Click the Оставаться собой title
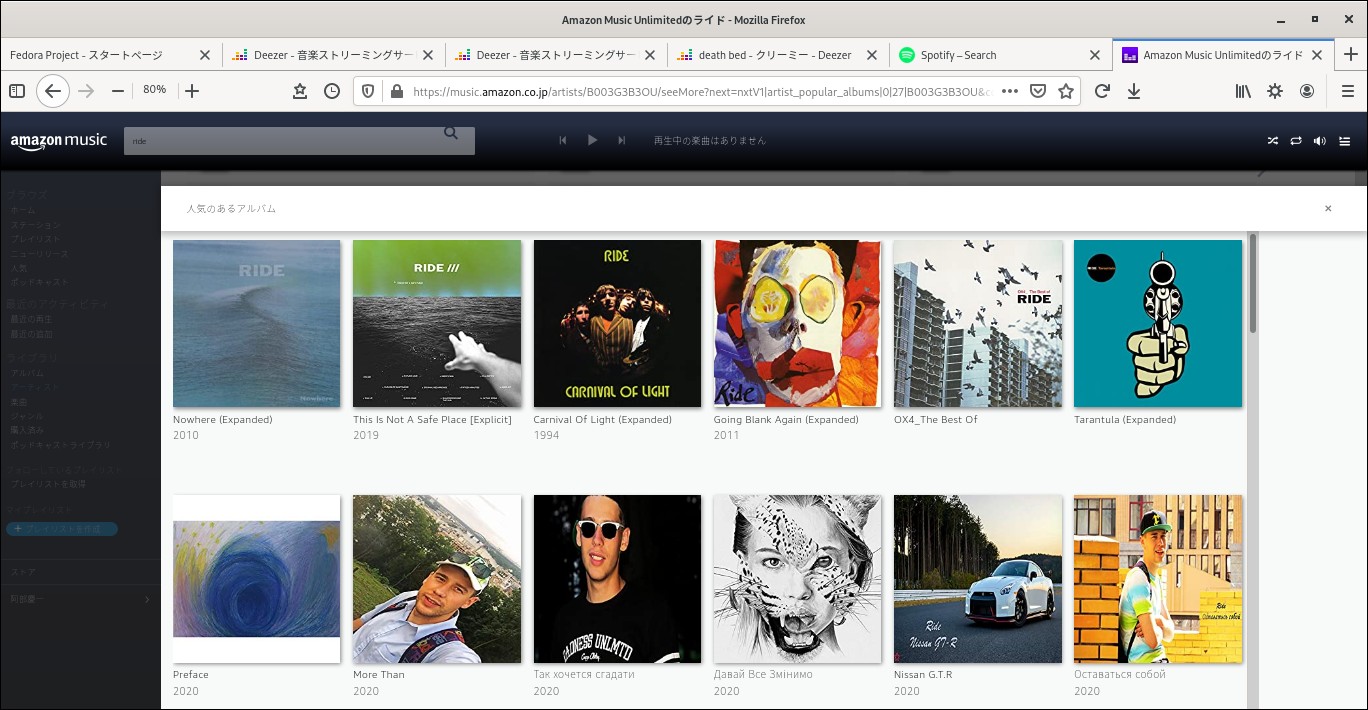1368x710 pixels. [1119, 675]
